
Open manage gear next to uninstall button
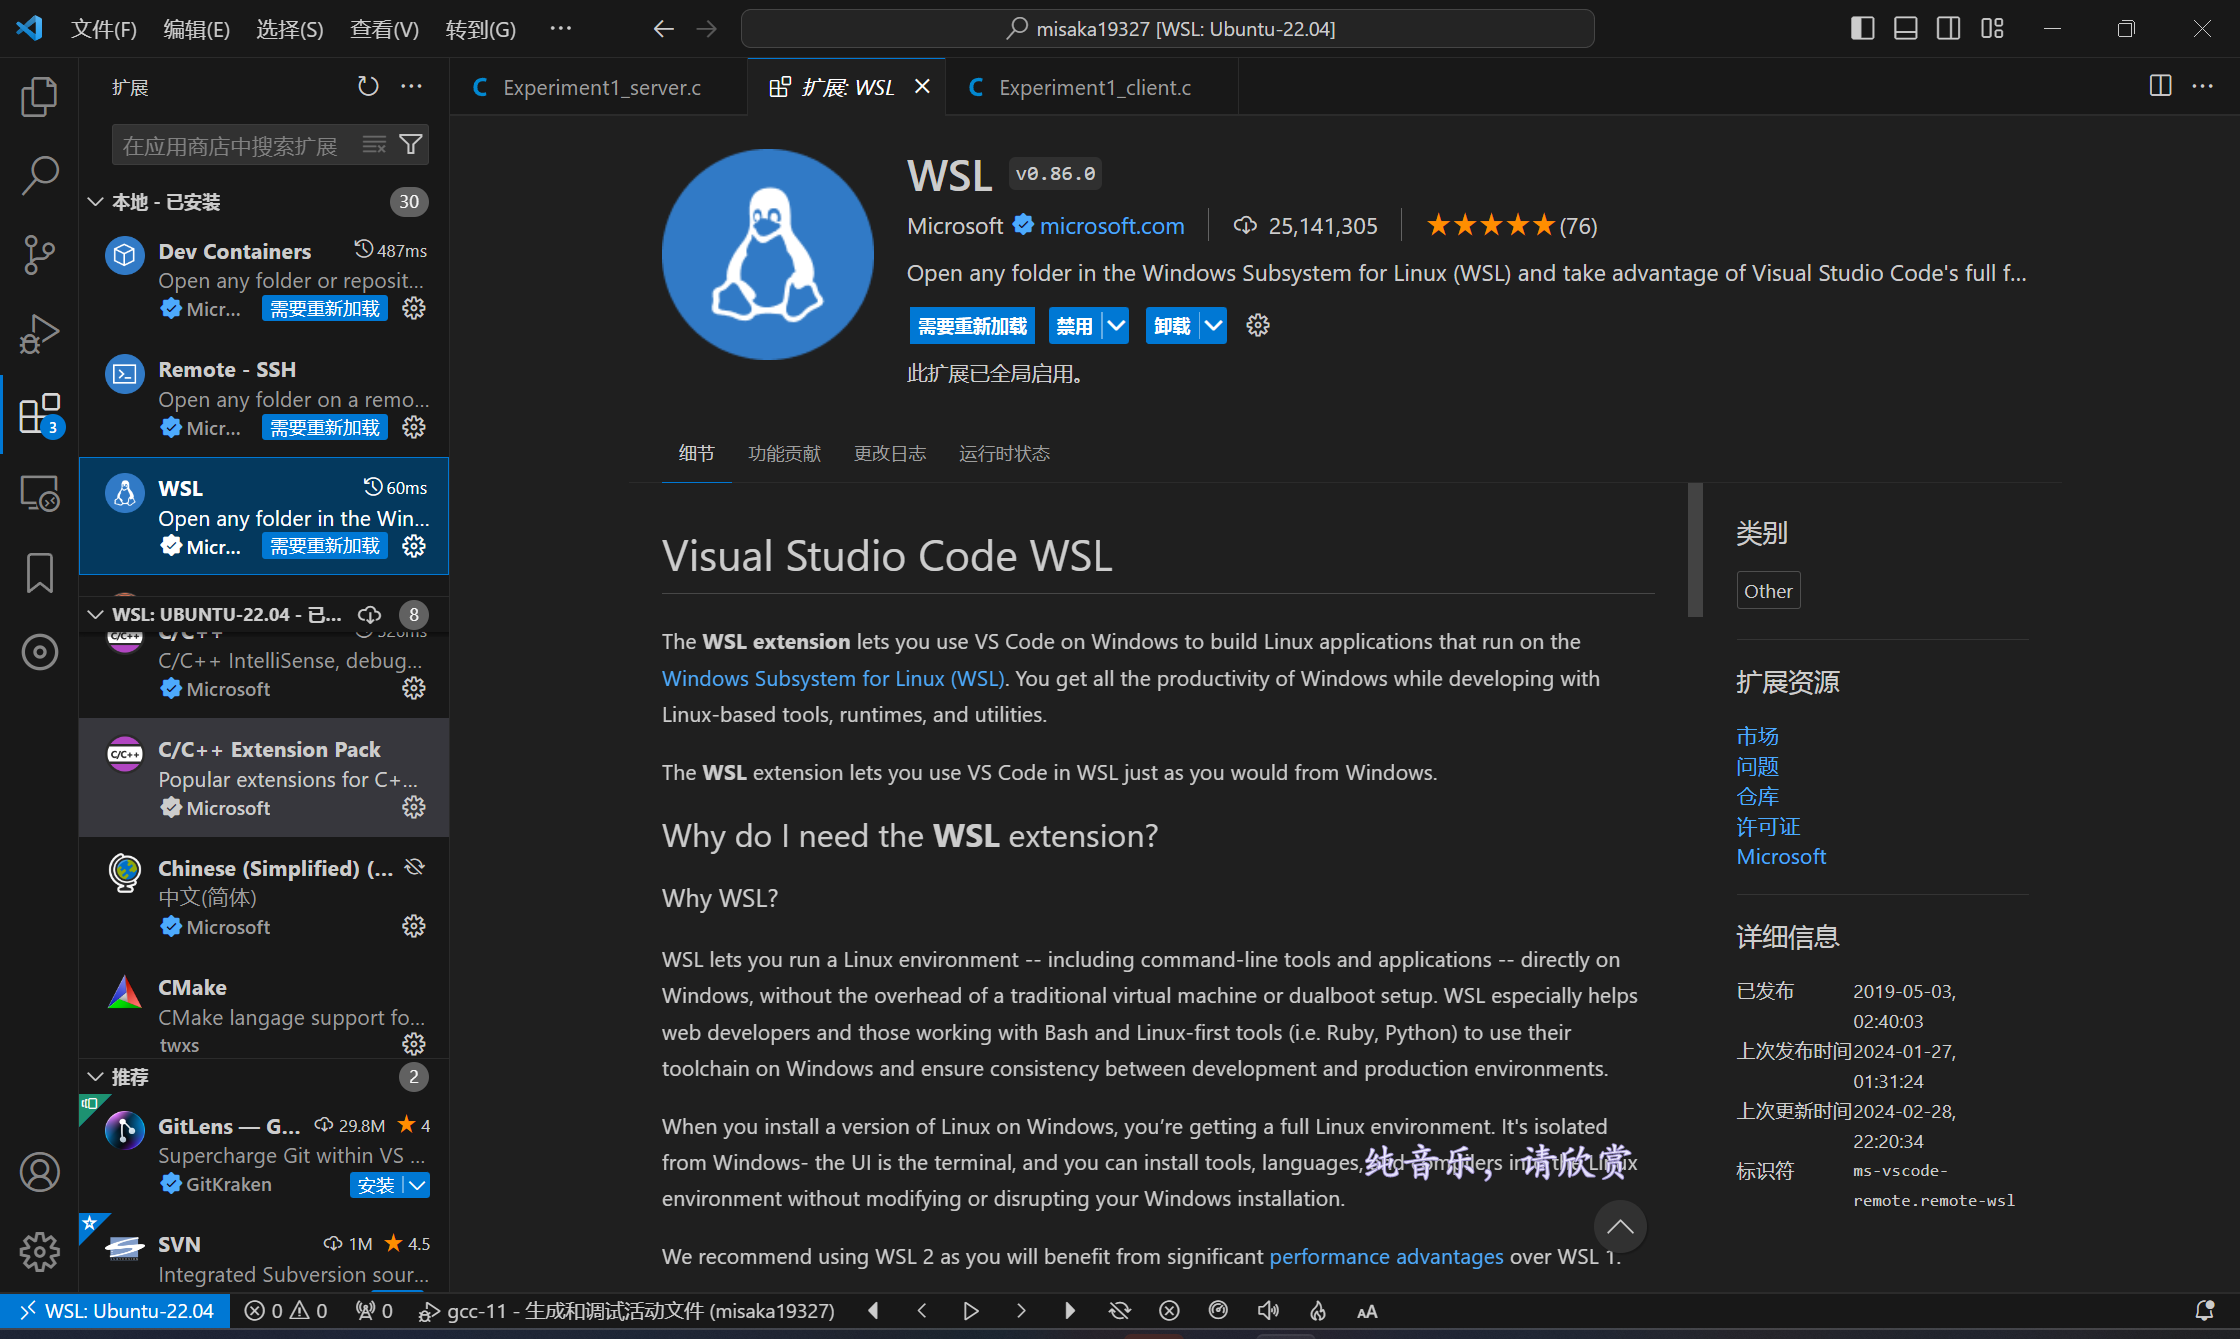coord(1258,325)
